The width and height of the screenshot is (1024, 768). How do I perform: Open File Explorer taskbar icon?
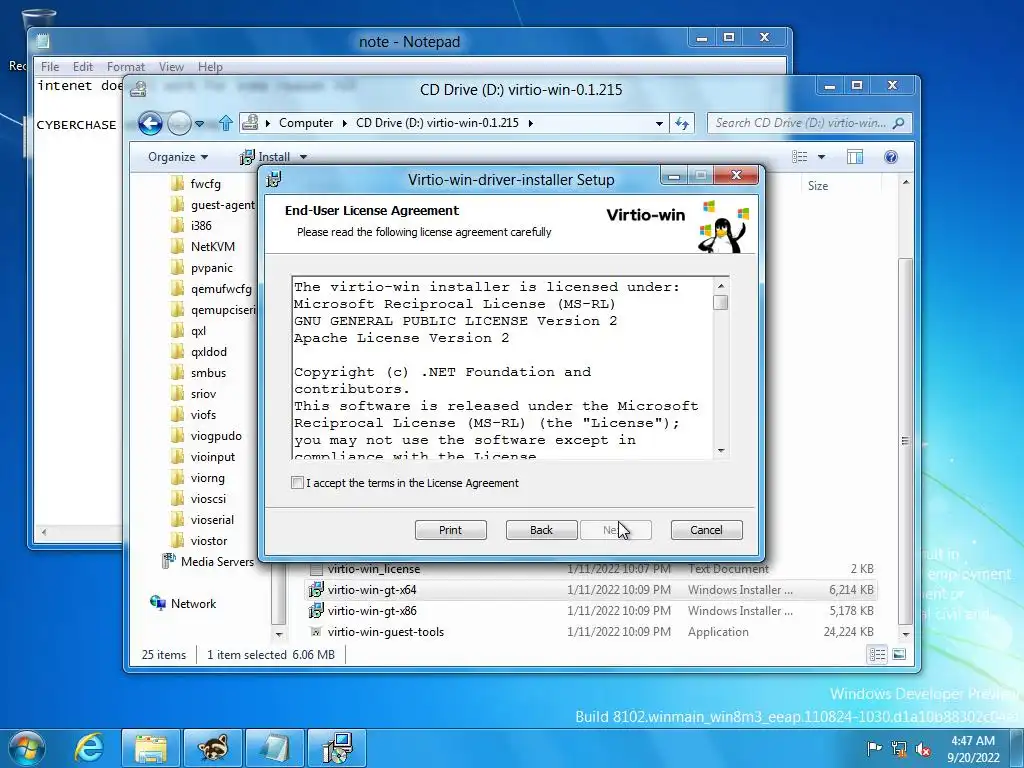(151, 748)
